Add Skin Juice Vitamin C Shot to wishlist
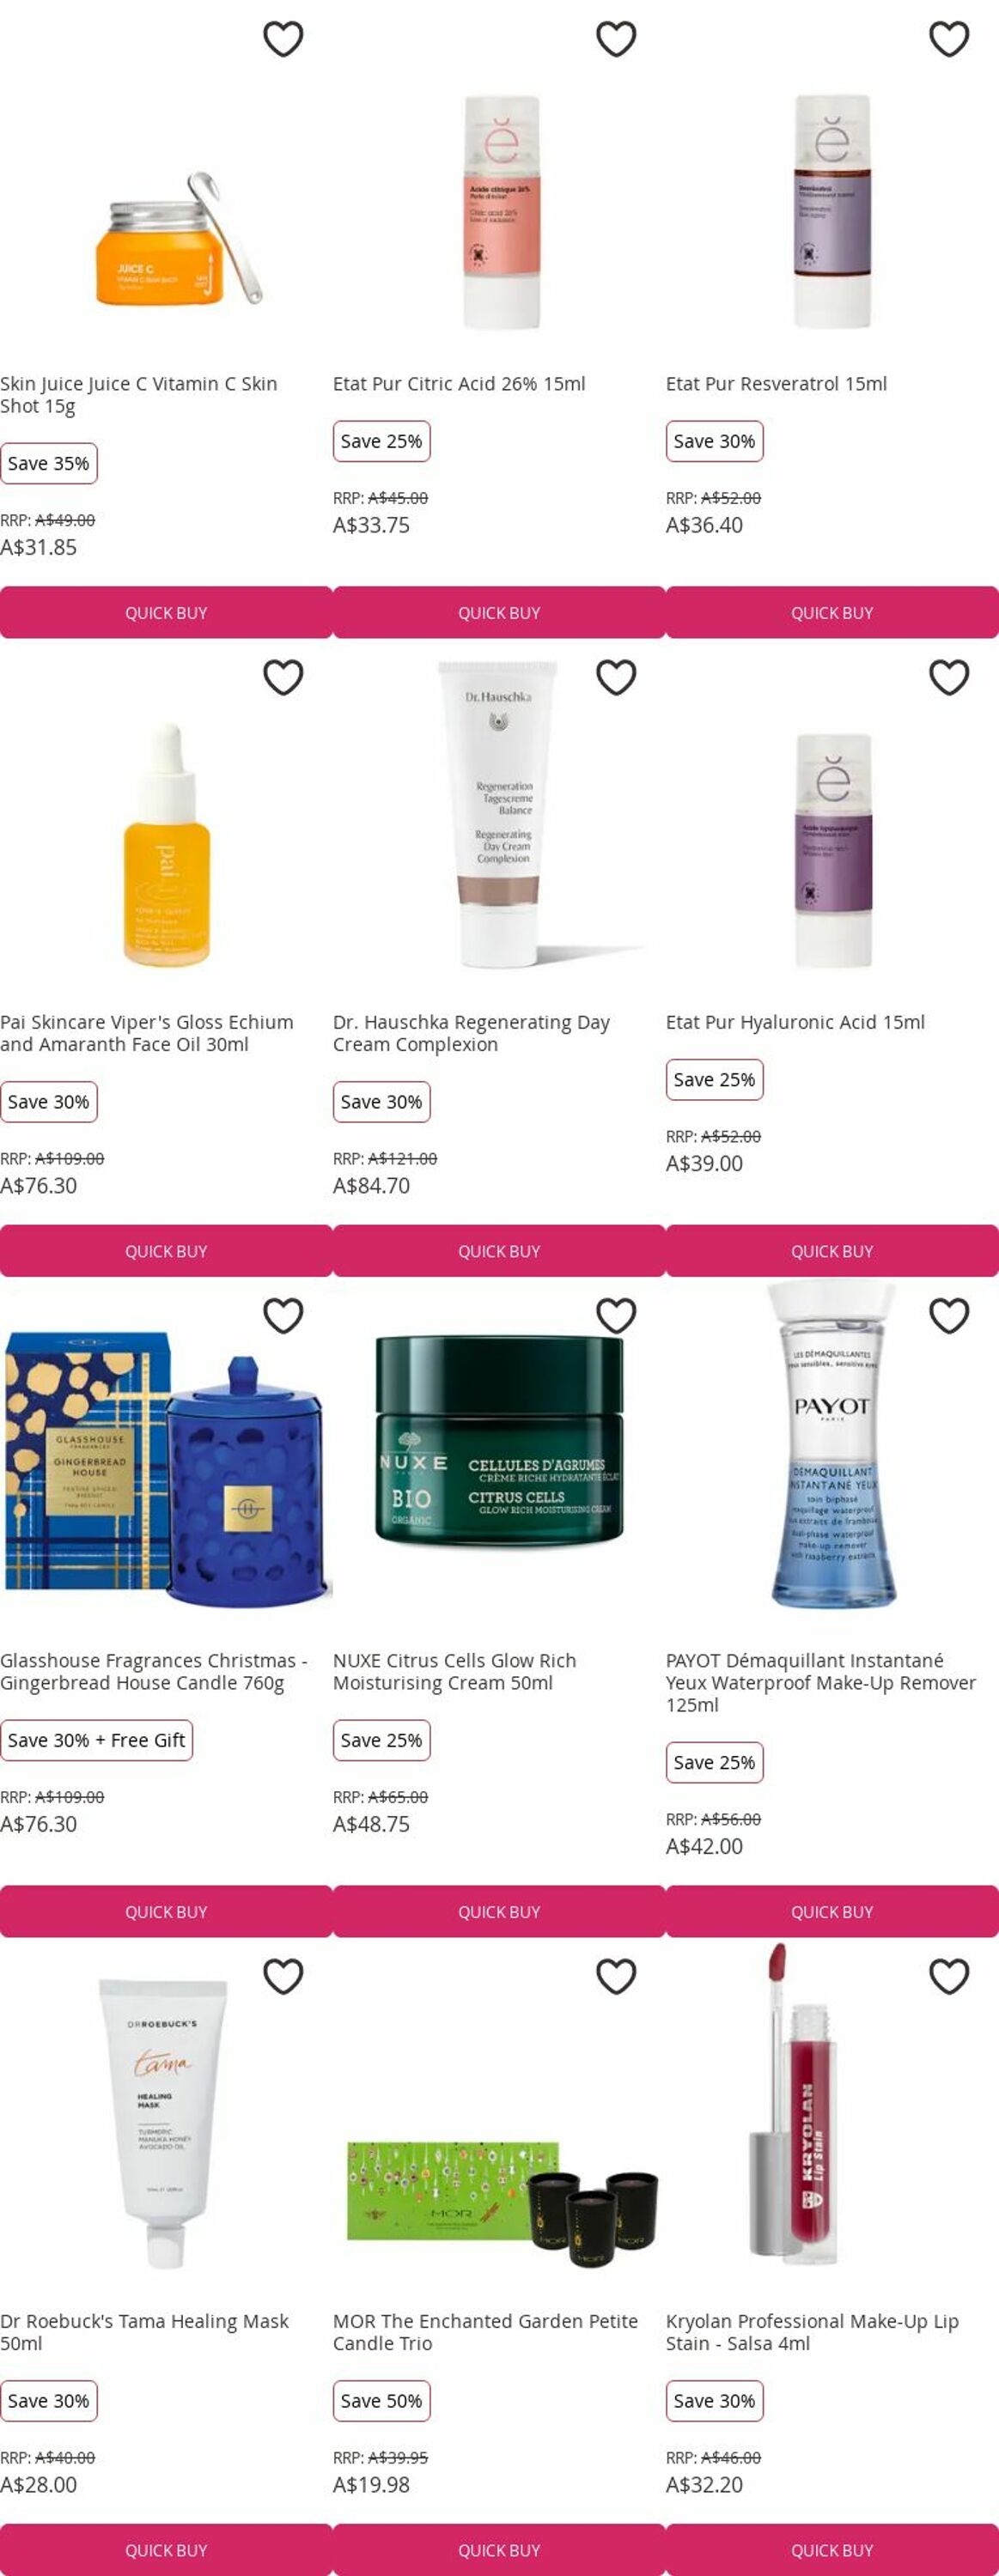This screenshot has height=2576, width=999. [283, 39]
